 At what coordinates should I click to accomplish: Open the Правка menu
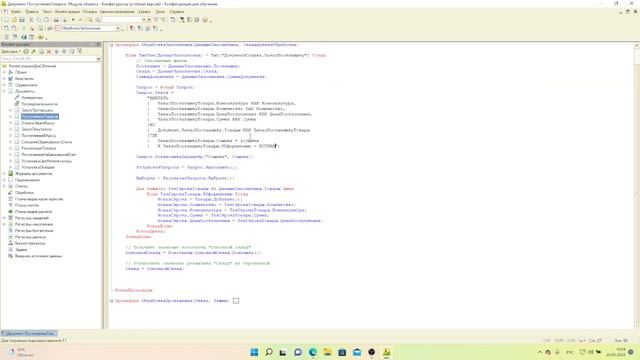point(31,12)
